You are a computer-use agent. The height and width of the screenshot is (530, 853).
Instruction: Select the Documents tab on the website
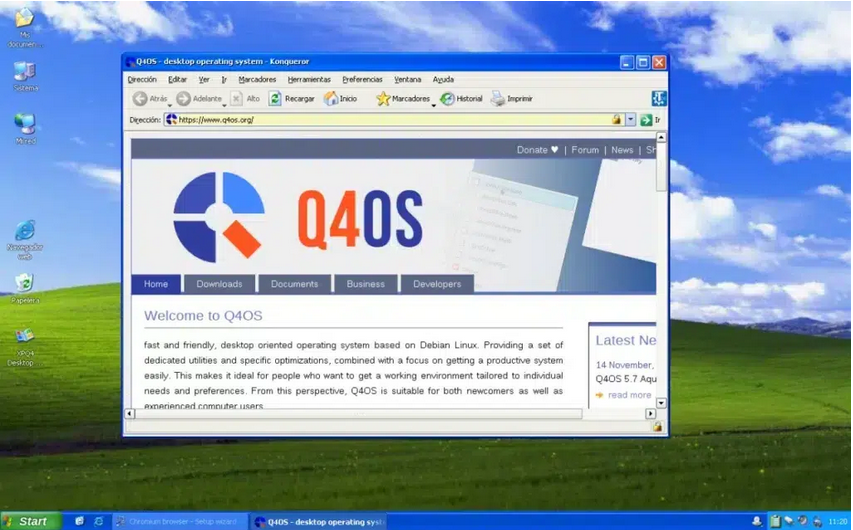[294, 284]
